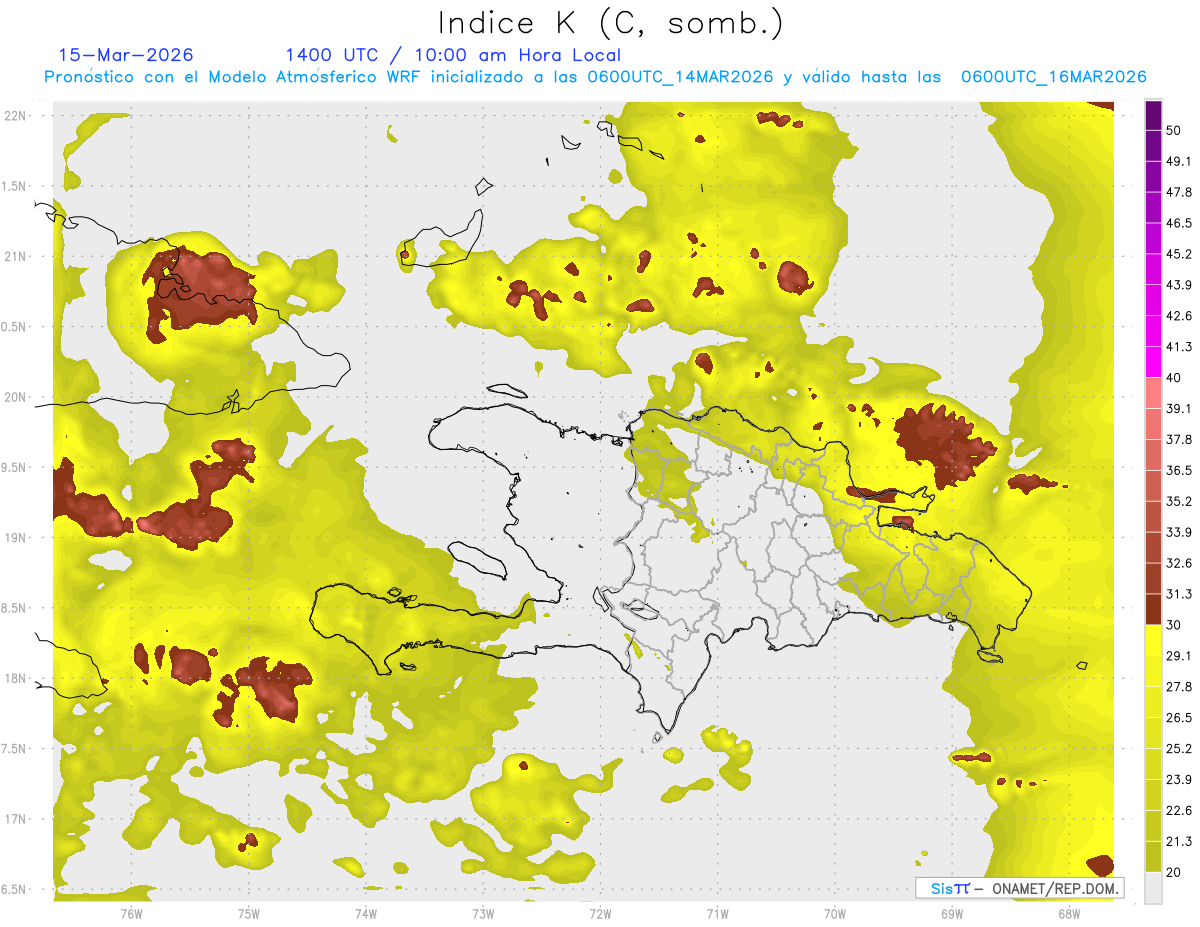Screen dimensions: 1200x927
Task: Click the "6.5N" latitude label
Action: click(14, 889)
